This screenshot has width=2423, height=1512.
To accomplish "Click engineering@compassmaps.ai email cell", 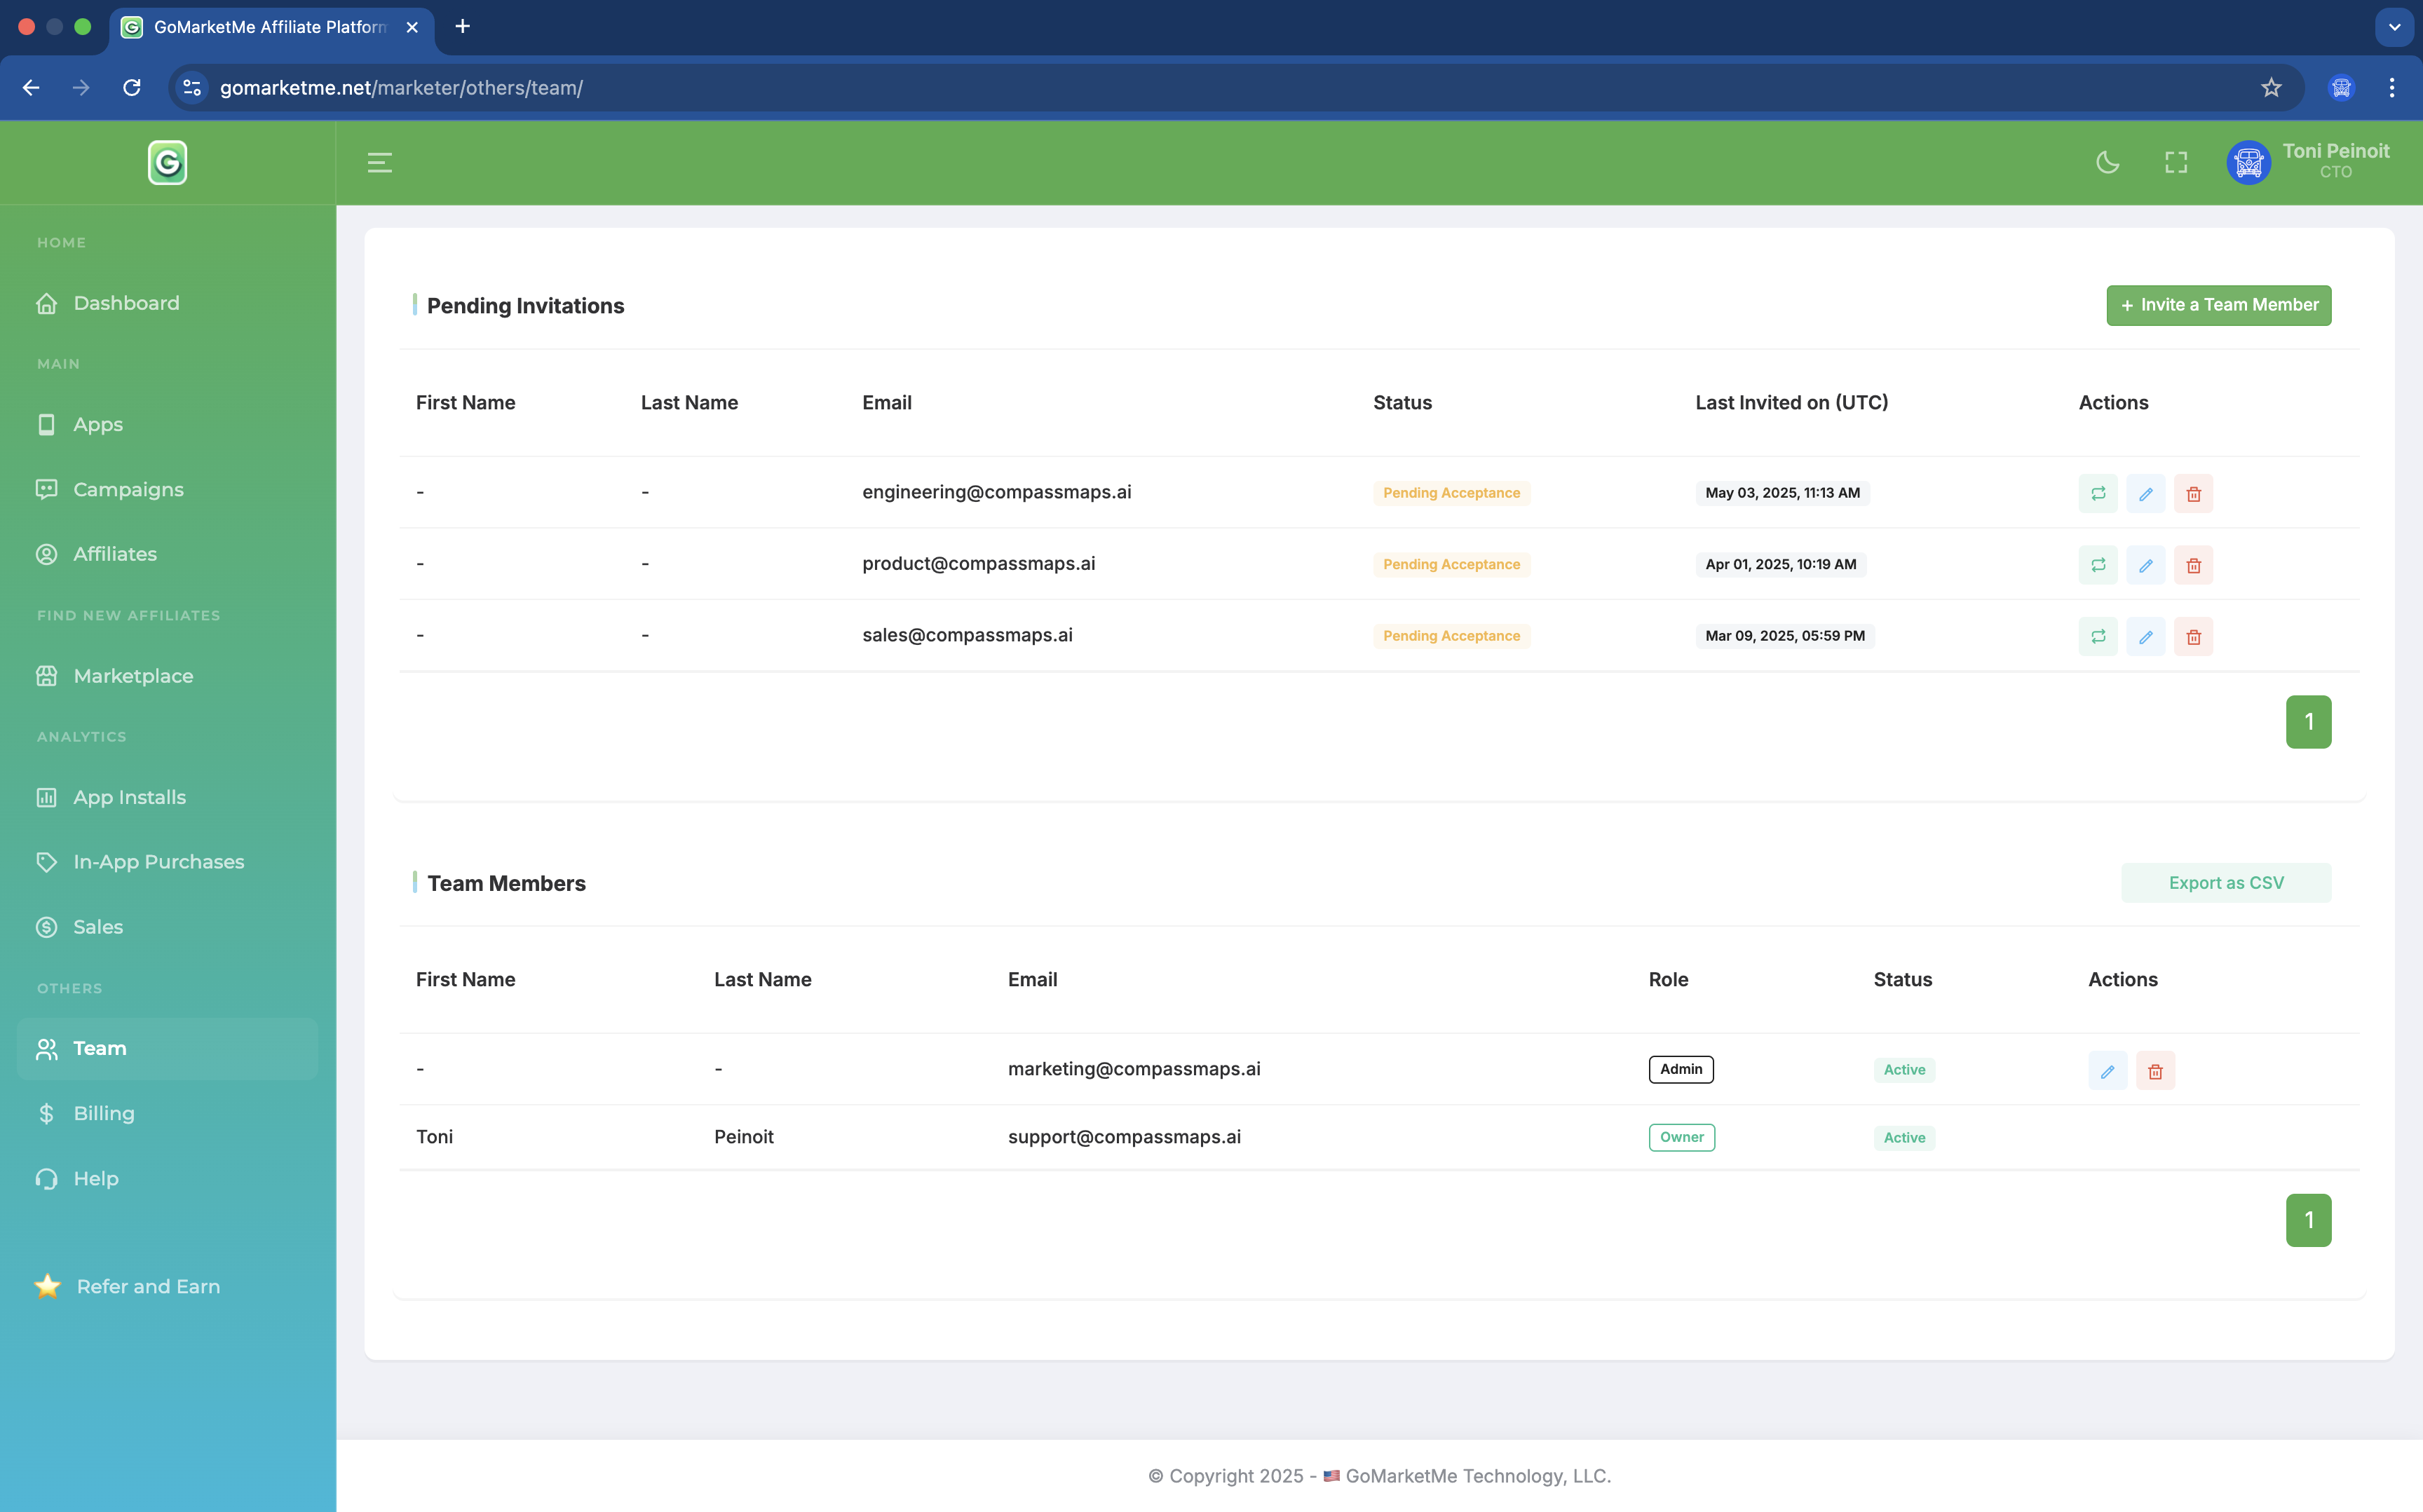I will point(997,492).
